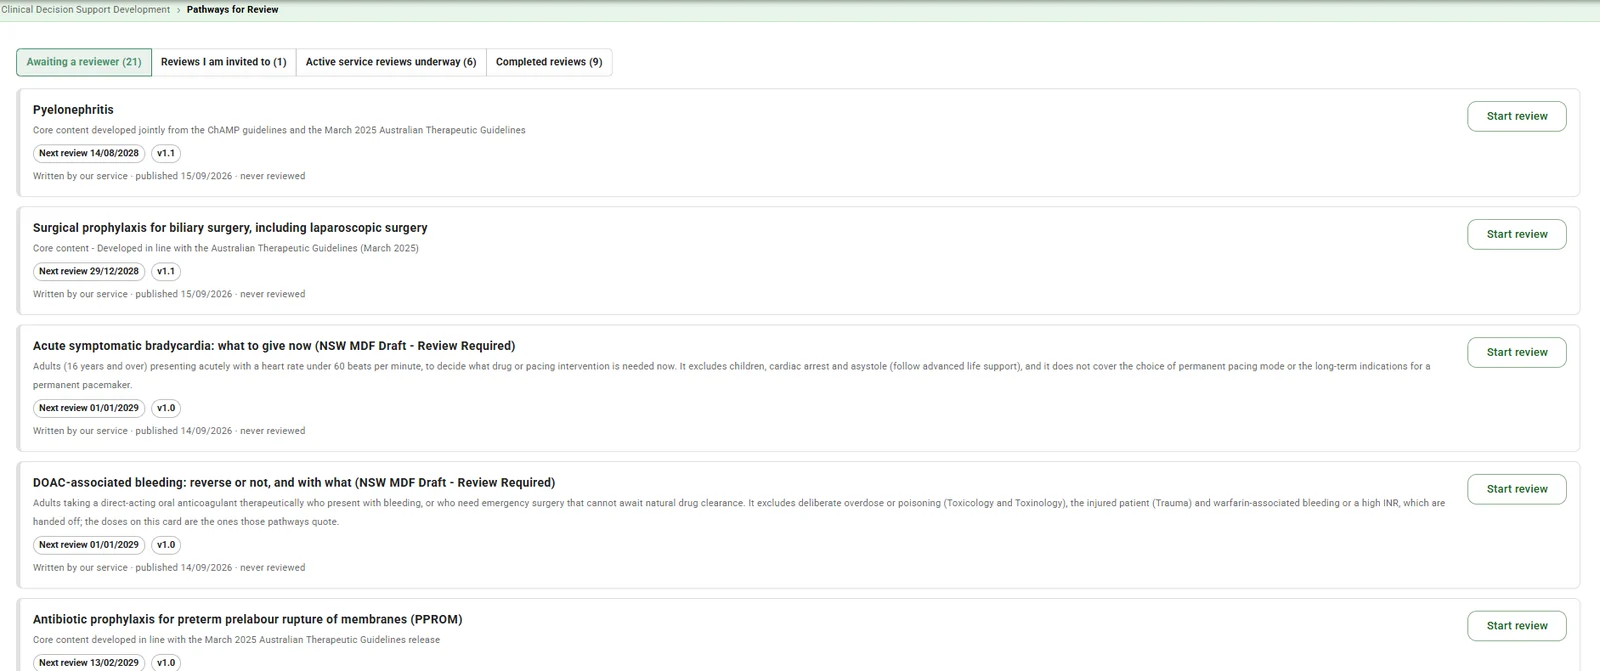Open Active service reviews underway (6) tab
This screenshot has height=671, width=1600.
click(x=391, y=62)
